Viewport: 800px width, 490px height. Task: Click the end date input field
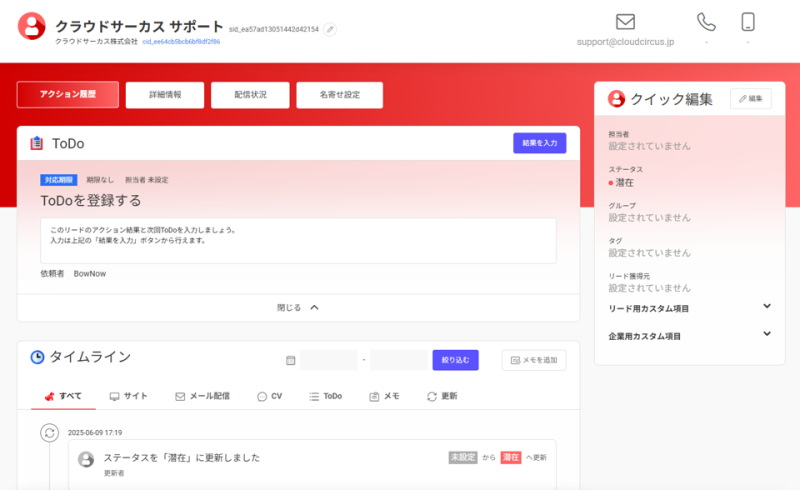click(x=399, y=360)
